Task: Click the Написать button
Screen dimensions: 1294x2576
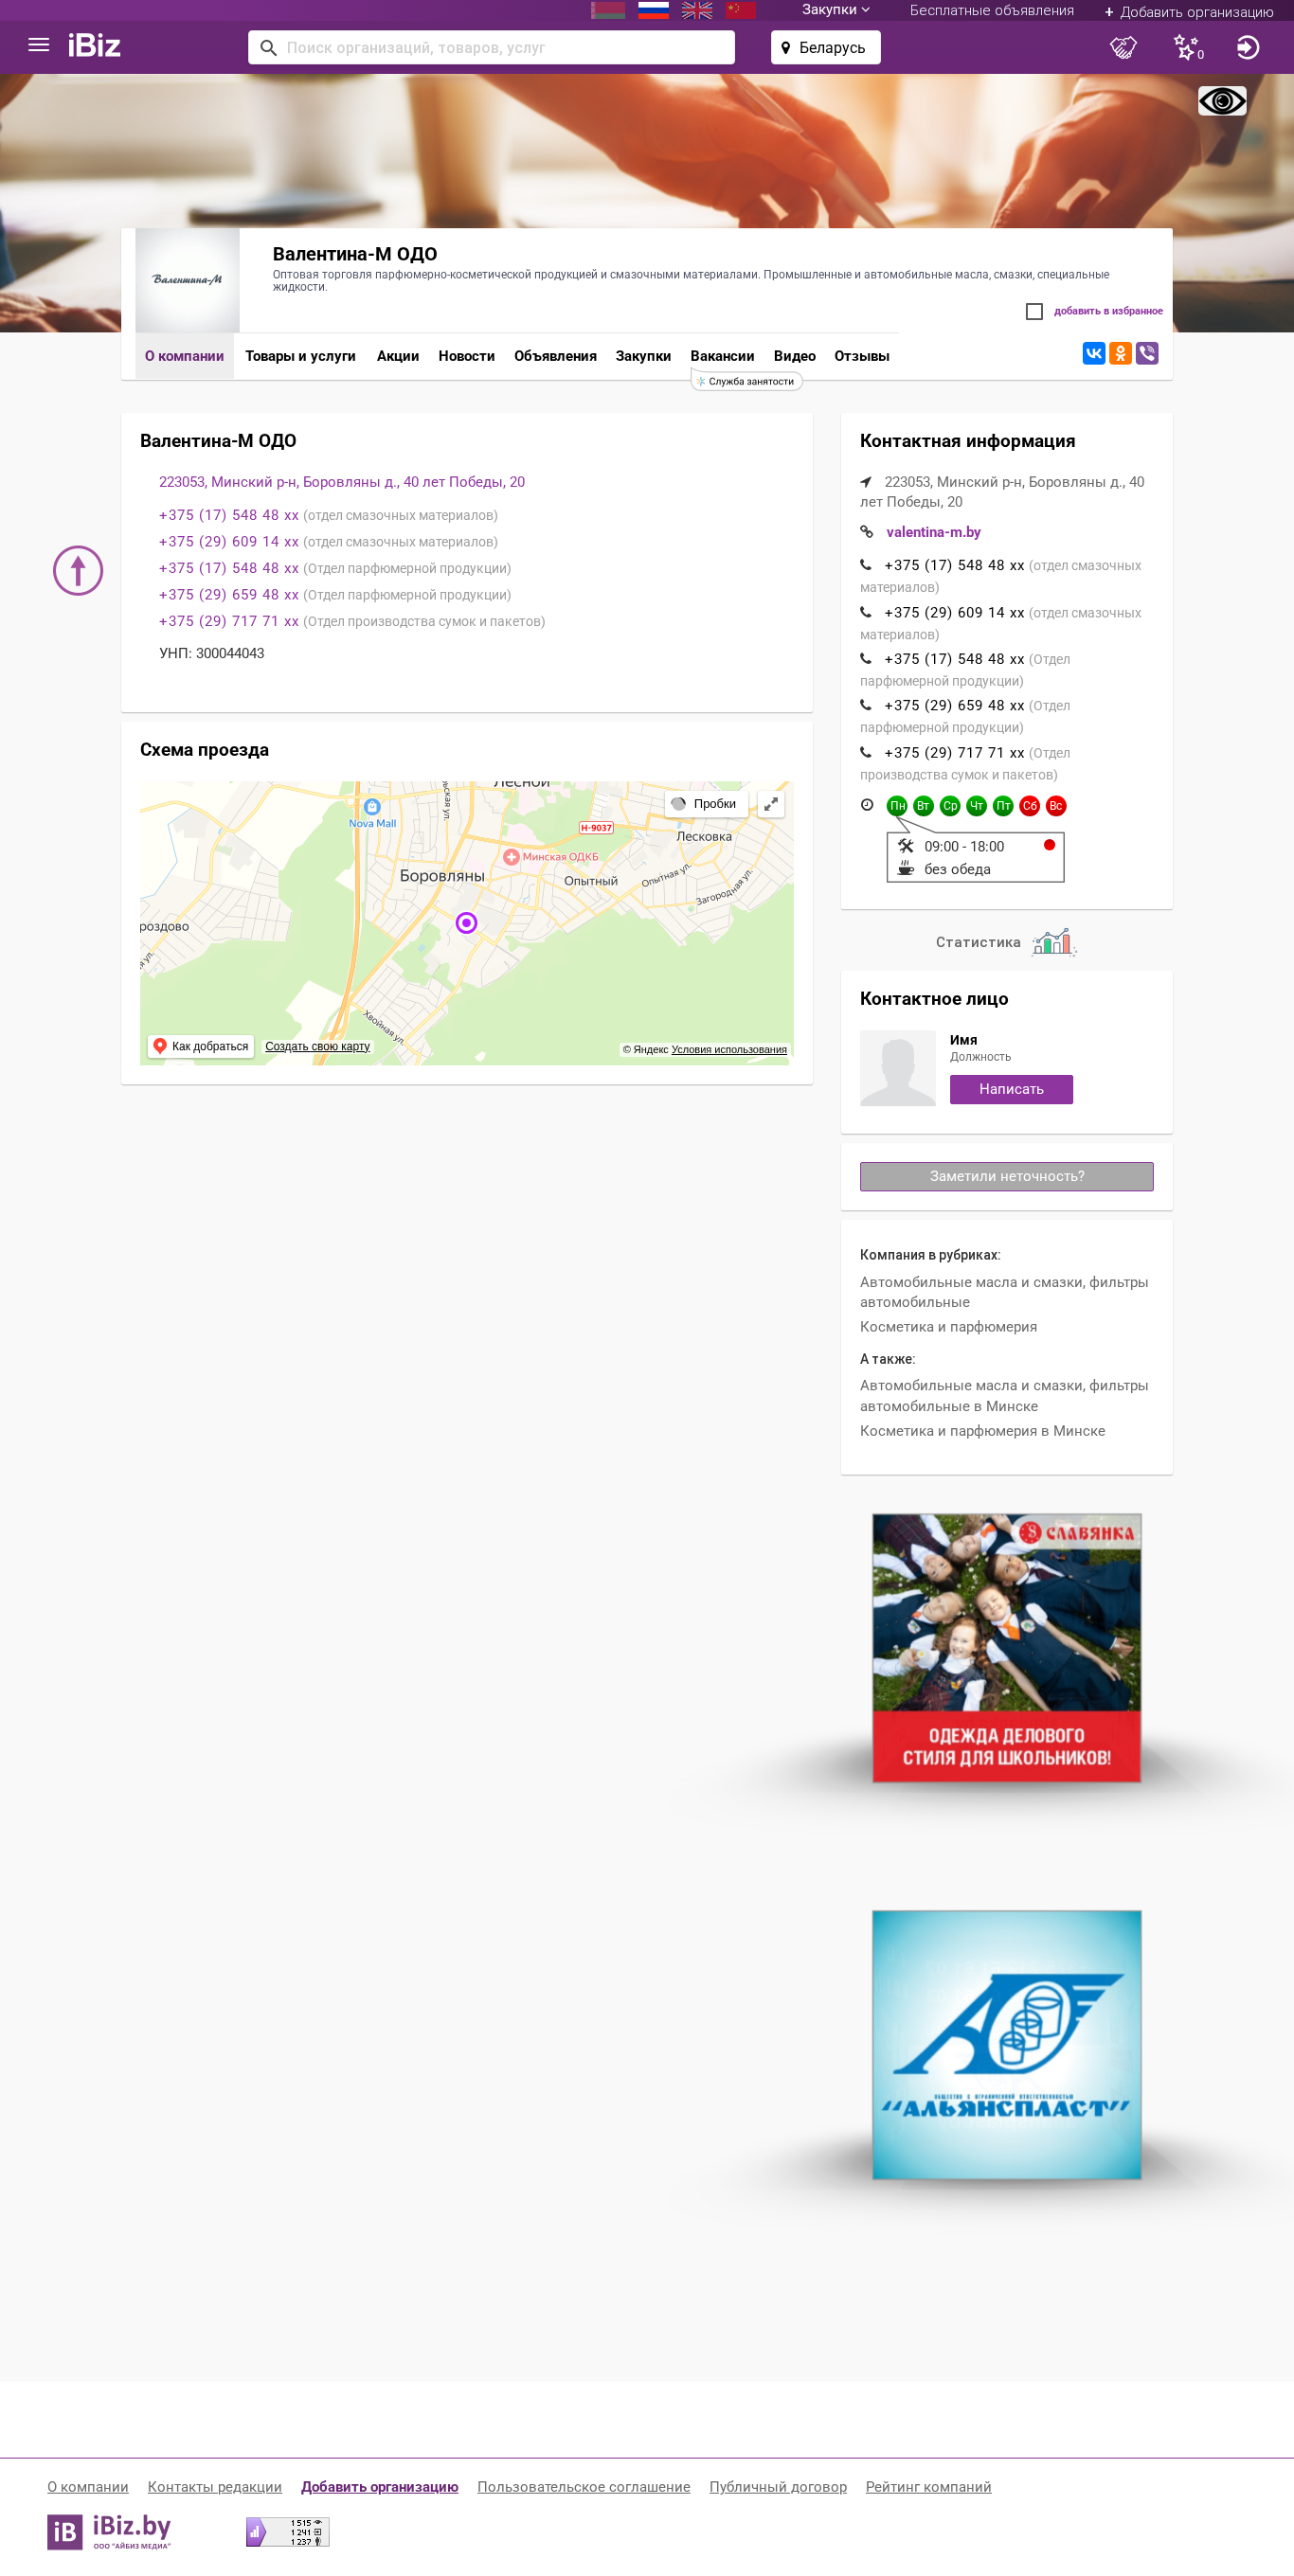Action: (x=1011, y=1089)
